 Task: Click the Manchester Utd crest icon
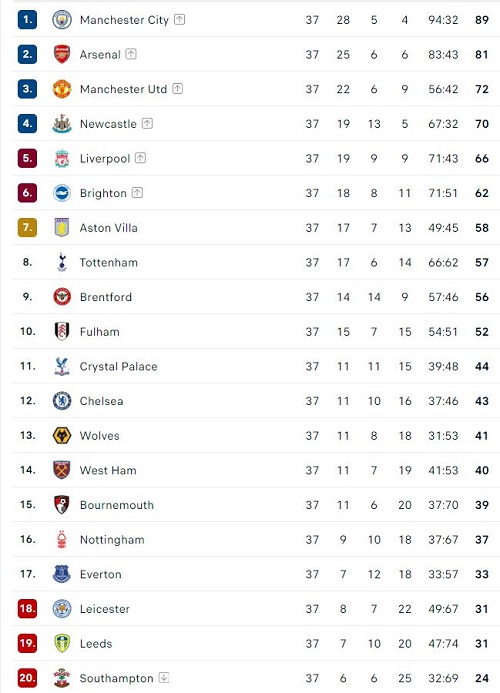pyautogui.click(x=62, y=89)
